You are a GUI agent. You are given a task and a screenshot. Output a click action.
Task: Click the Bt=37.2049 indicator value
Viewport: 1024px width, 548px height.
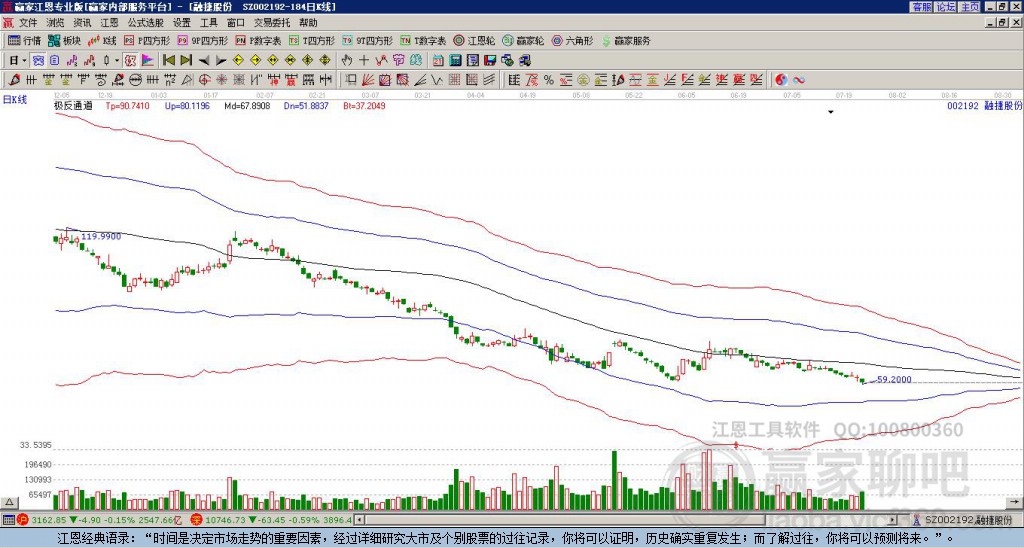pyautogui.click(x=364, y=105)
